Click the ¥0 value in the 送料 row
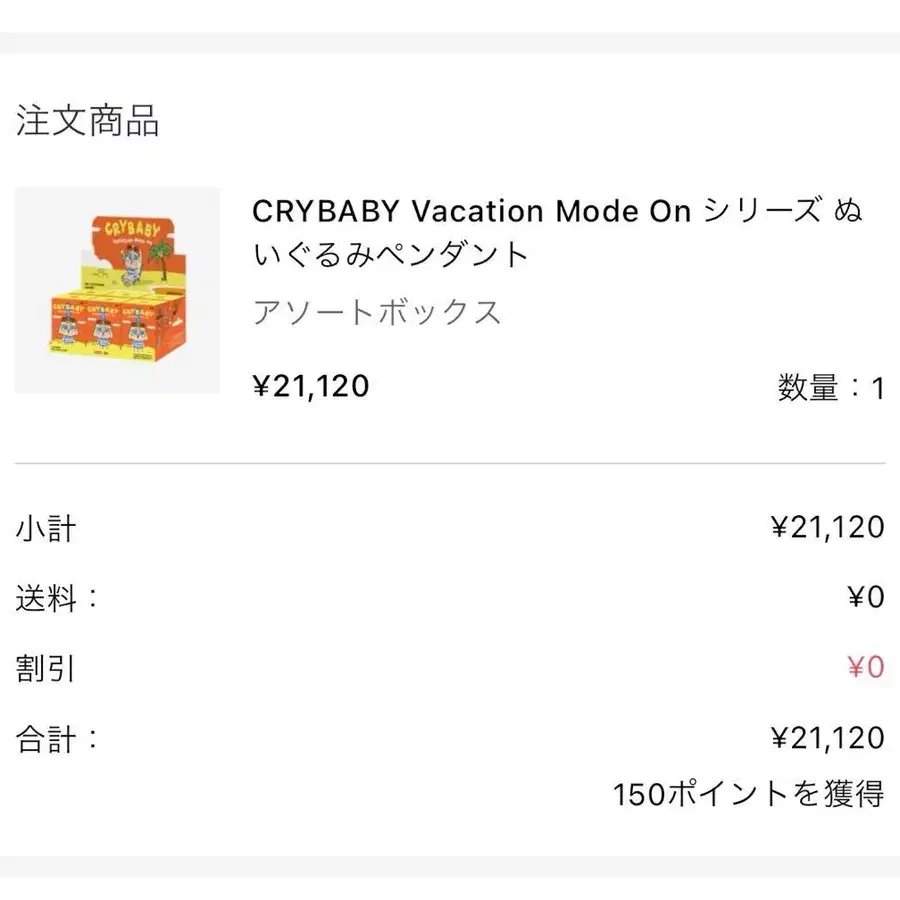The image size is (900, 900). (x=865, y=597)
